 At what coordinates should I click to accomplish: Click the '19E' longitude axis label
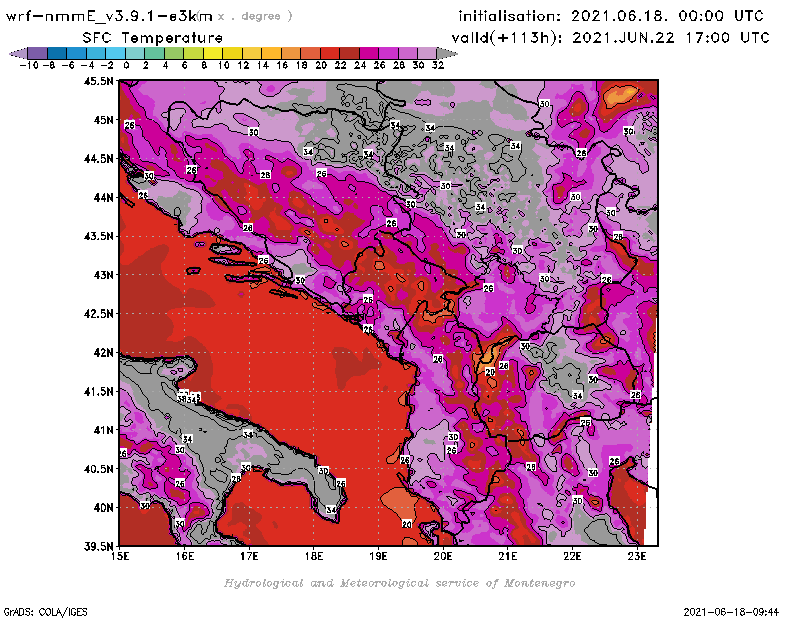378,556
